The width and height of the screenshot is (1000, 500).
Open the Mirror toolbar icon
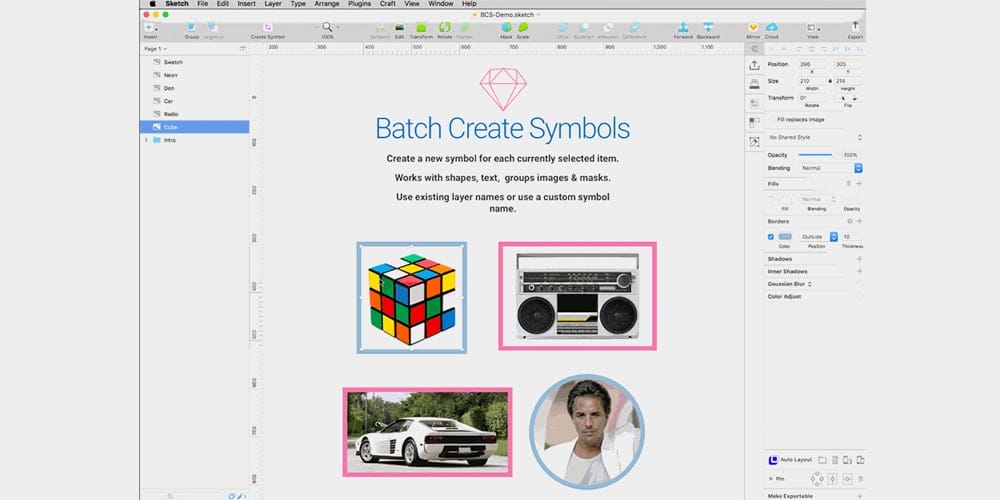coord(753,27)
